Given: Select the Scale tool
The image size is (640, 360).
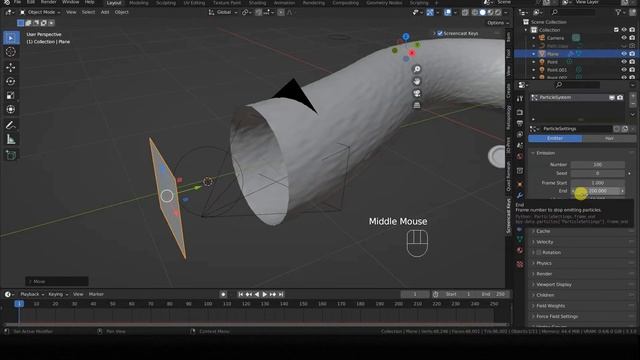Looking at the screenshot, I should (x=11, y=96).
